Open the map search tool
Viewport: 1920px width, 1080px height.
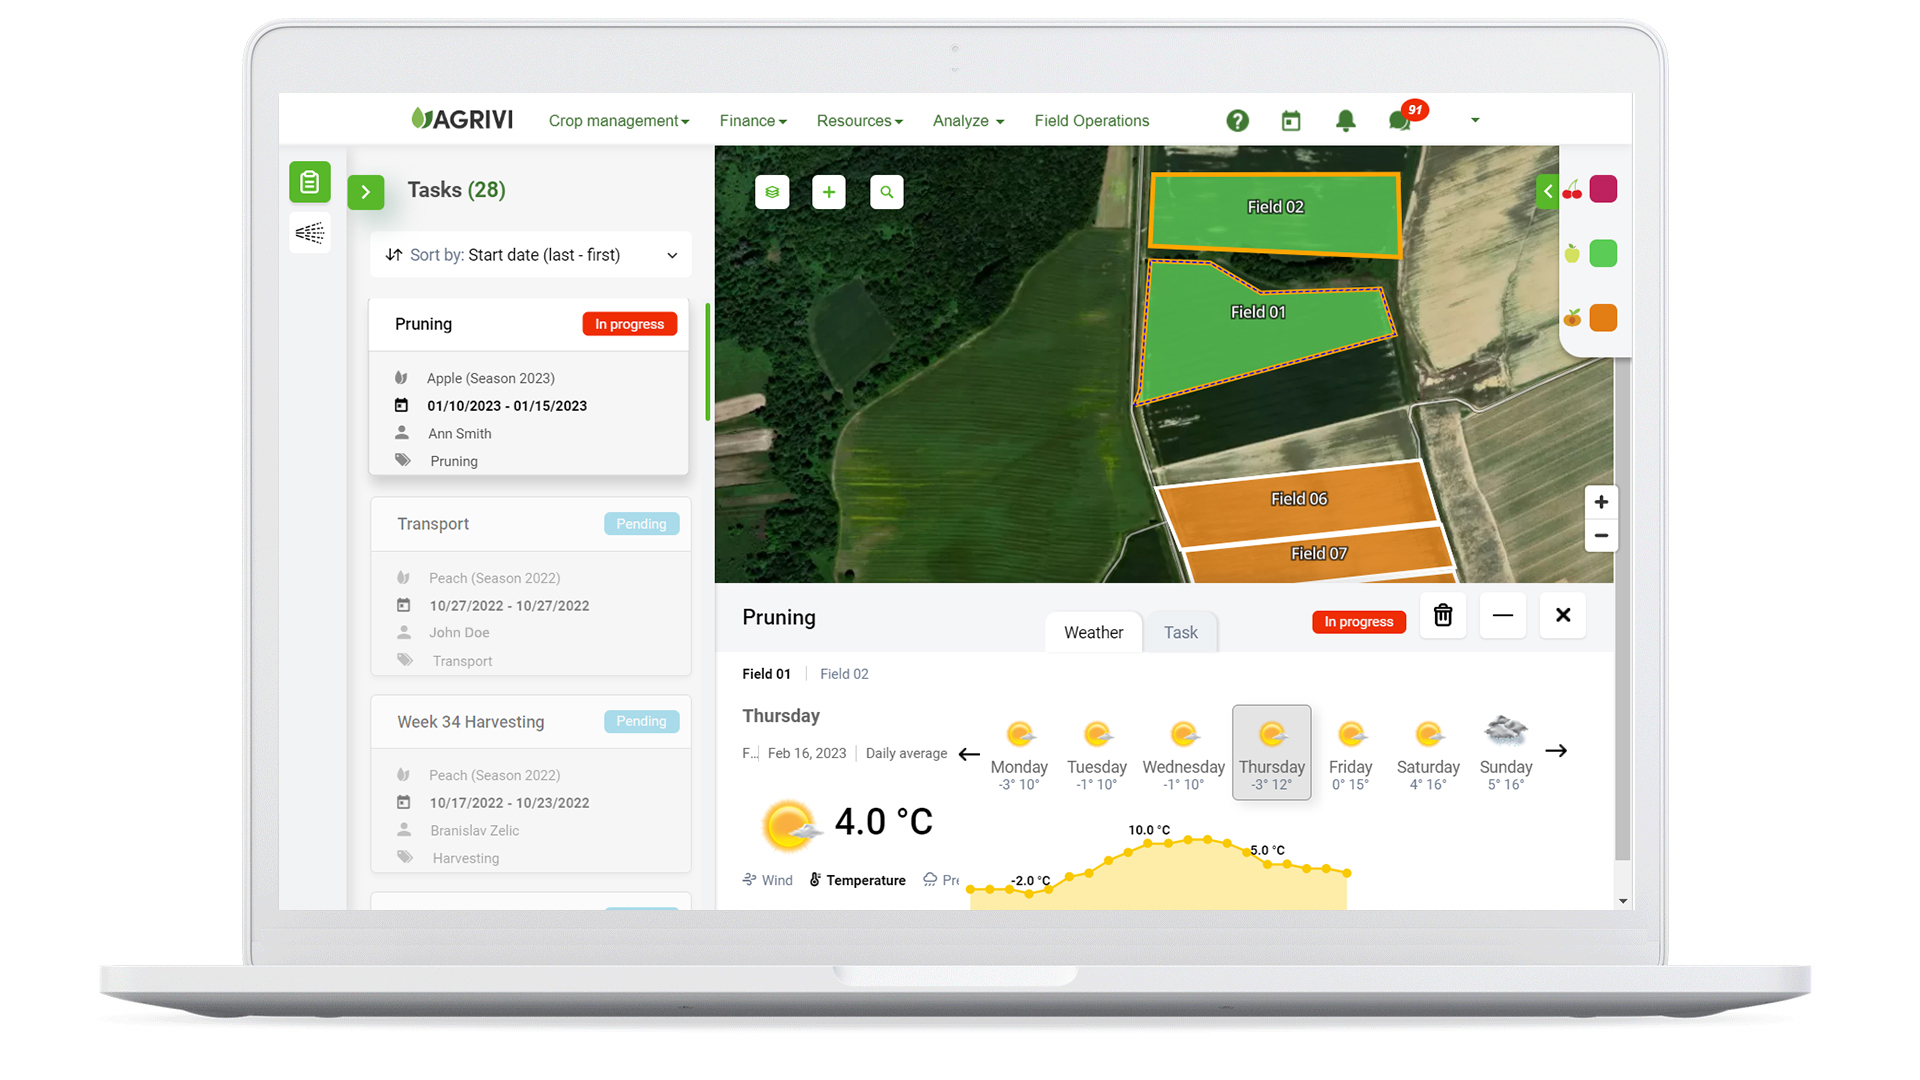coord(887,192)
